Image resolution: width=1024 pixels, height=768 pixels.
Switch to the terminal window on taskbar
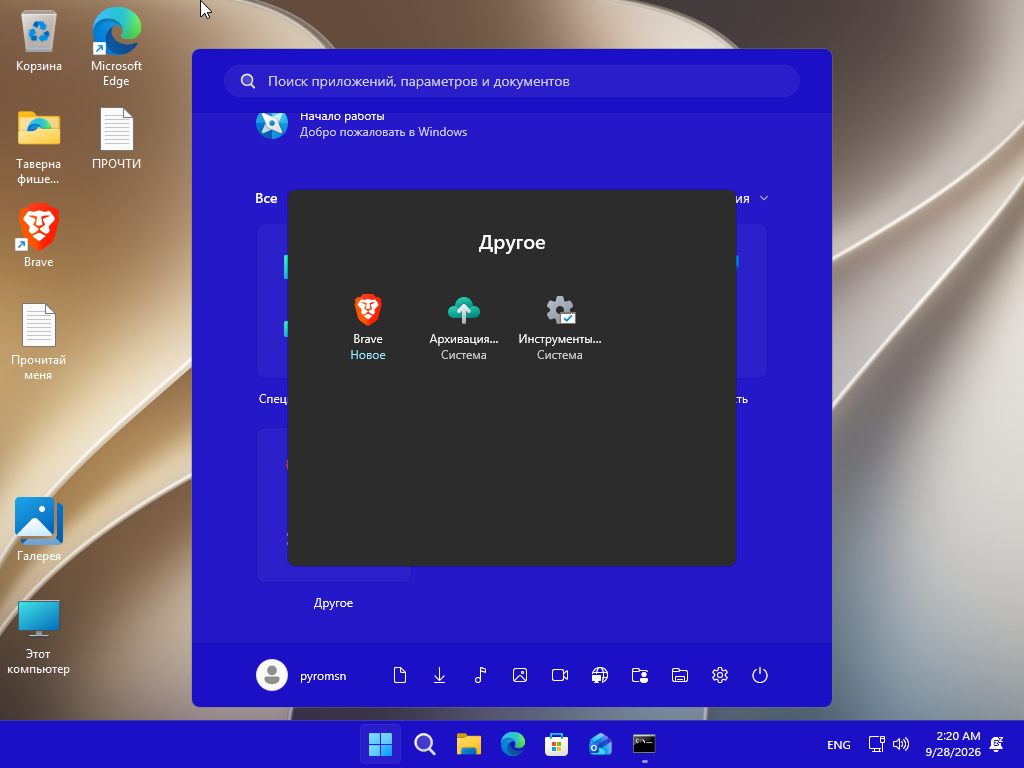coord(645,744)
